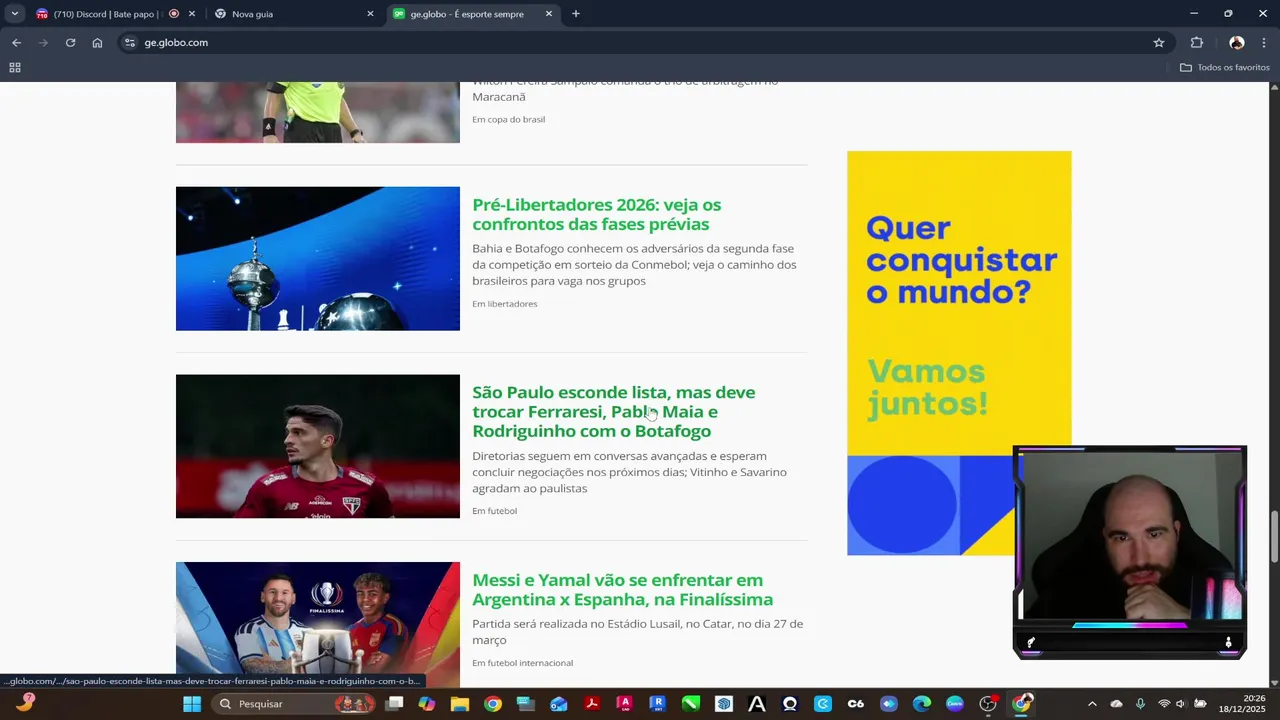Open the Chrome three-dot menu
1280x720 pixels.
[x=1265, y=43]
